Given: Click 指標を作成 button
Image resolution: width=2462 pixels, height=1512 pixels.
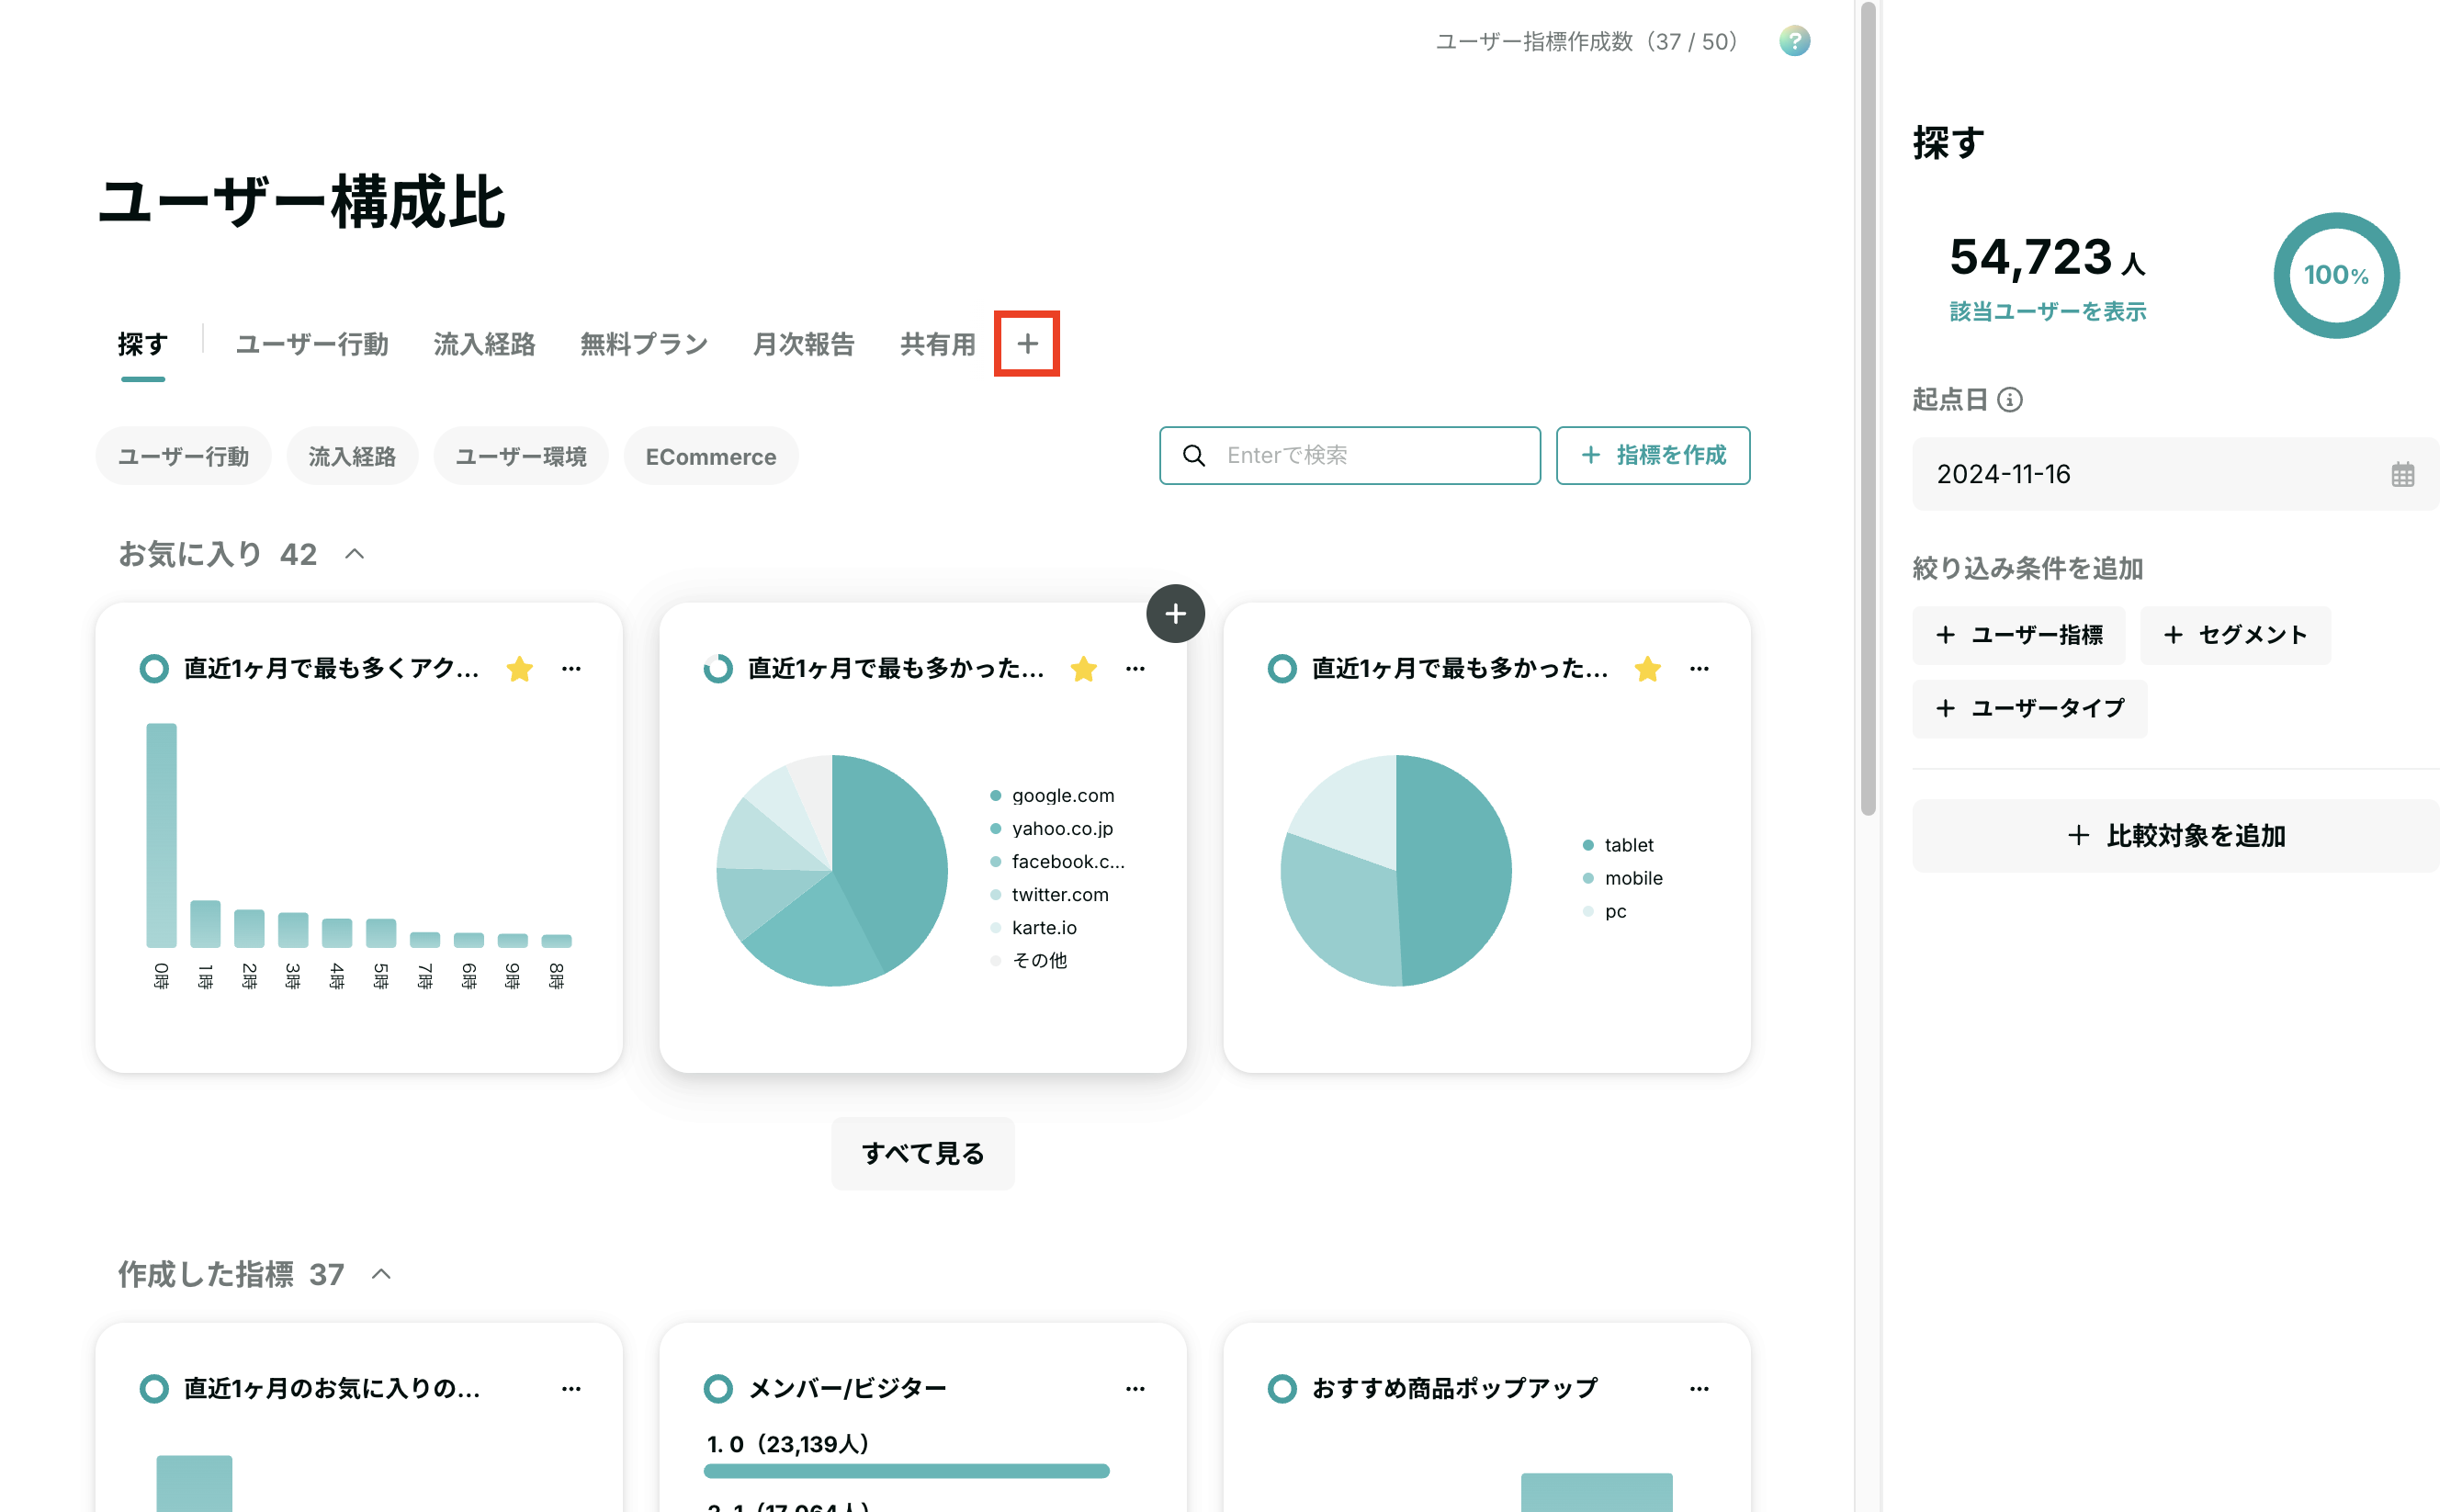Looking at the screenshot, I should [1653, 456].
